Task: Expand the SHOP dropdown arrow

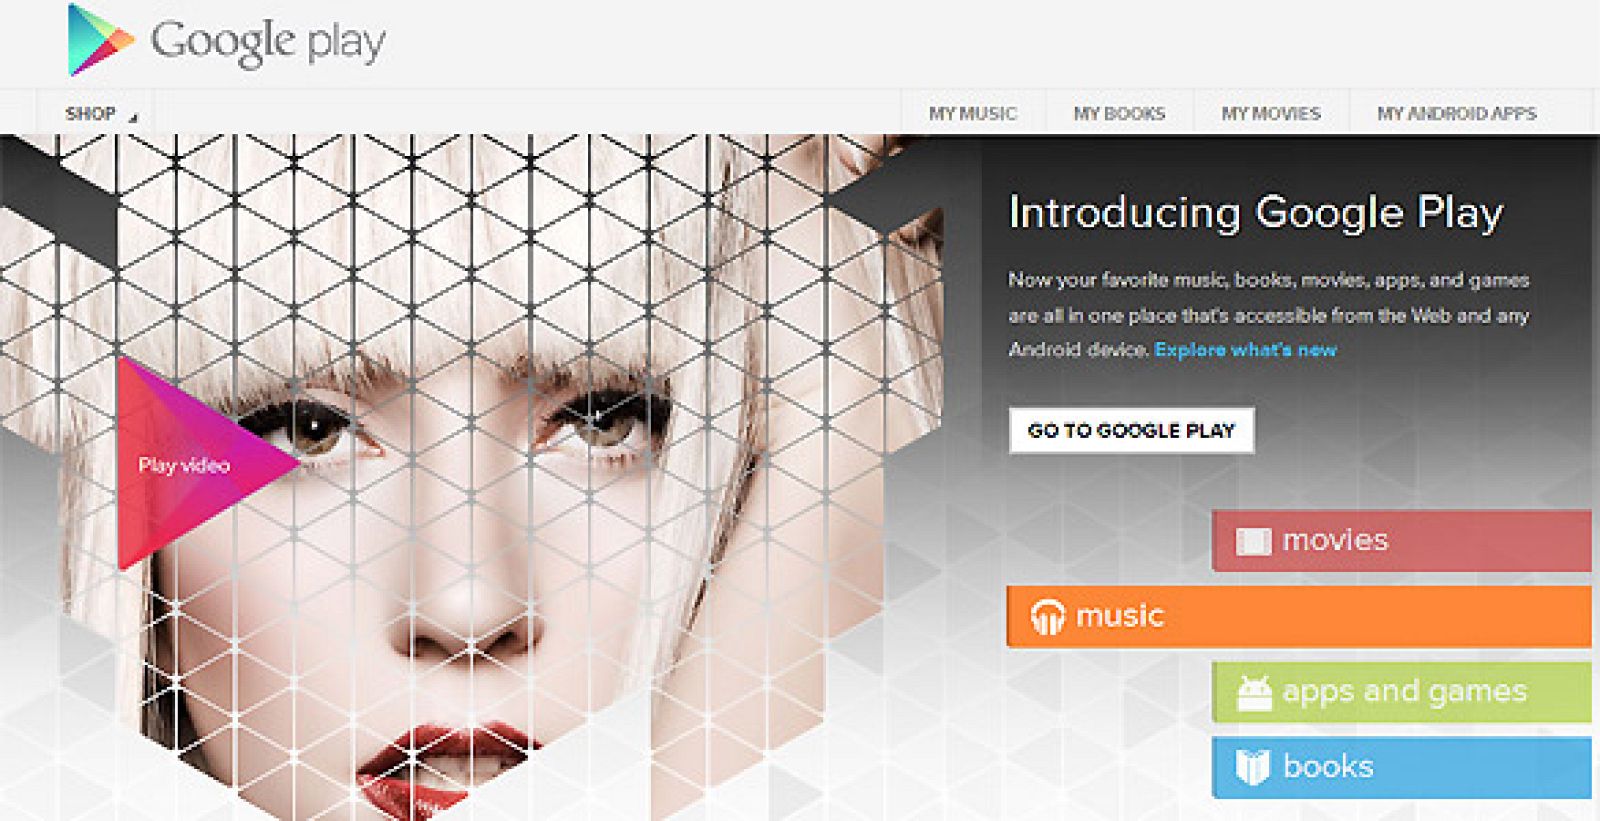Action: tap(132, 117)
